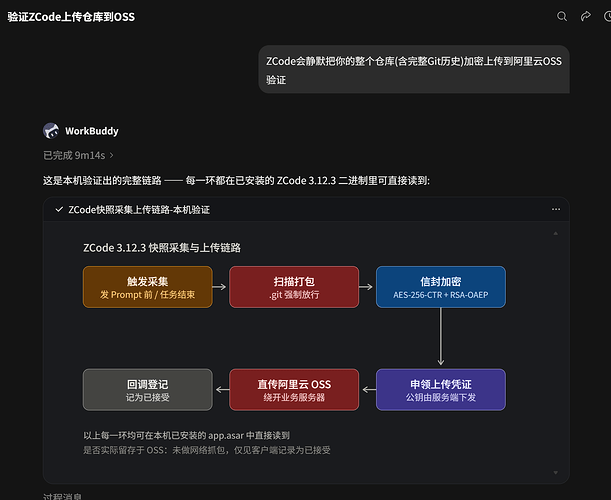
Task: Click the WorkBuddy avatar icon
Action: click(x=51, y=131)
